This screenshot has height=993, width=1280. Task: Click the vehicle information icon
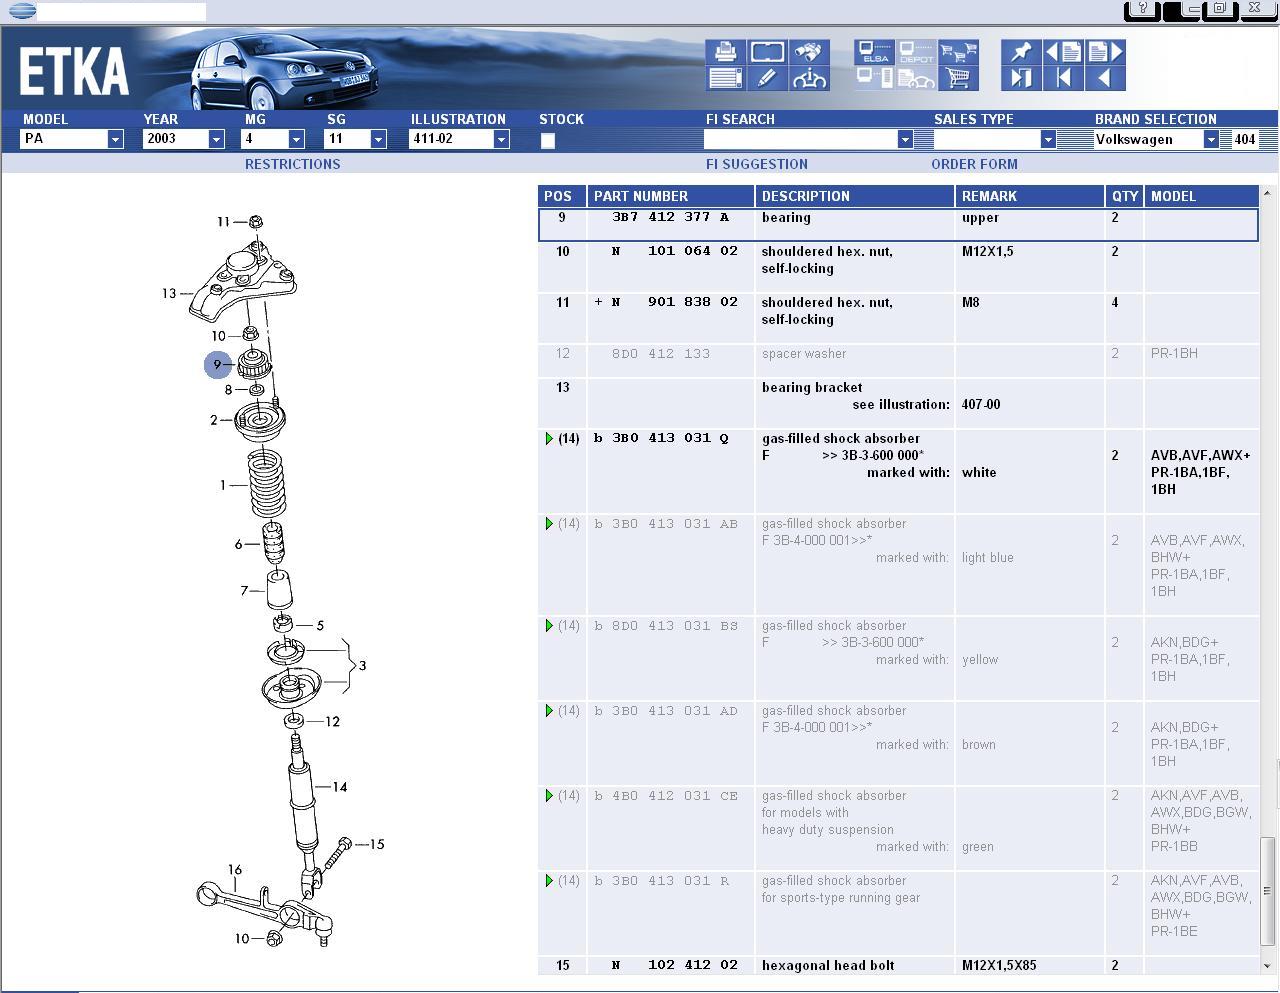(x=809, y=78)
